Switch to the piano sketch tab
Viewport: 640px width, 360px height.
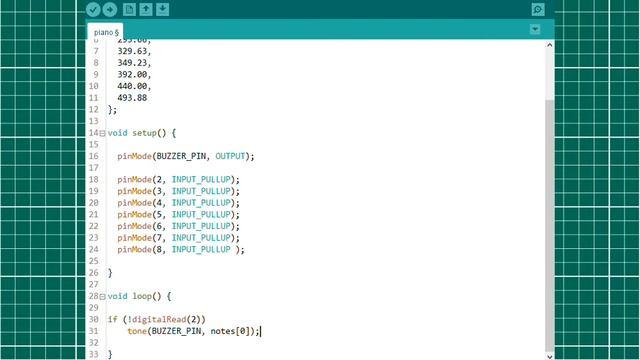pos(106,32)
